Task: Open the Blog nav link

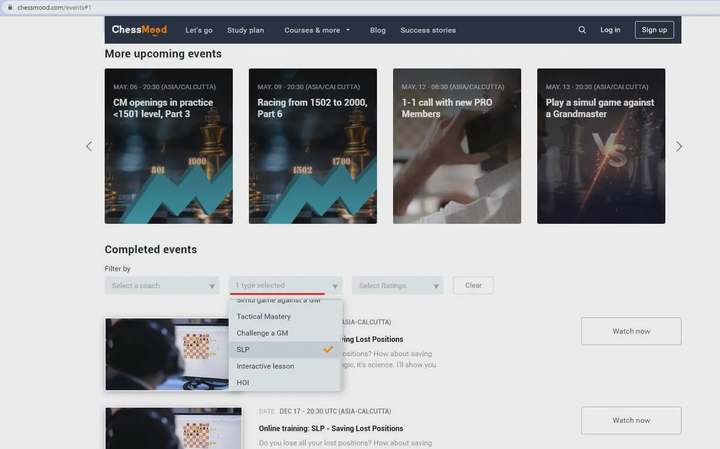Action: (x=377, y=30)
